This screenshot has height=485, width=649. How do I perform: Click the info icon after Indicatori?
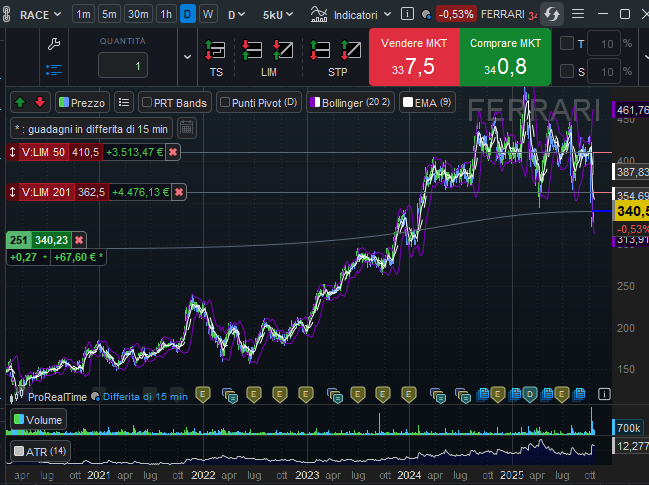tap(407, 15)
